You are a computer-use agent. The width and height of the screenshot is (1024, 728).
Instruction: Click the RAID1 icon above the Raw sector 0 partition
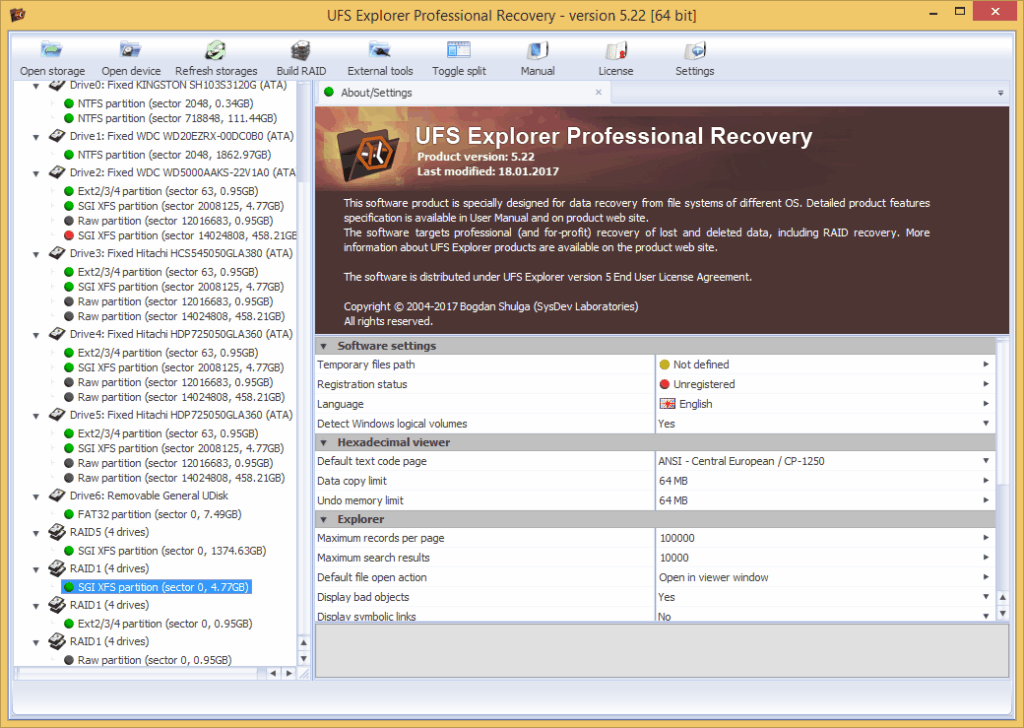(57, 642)
